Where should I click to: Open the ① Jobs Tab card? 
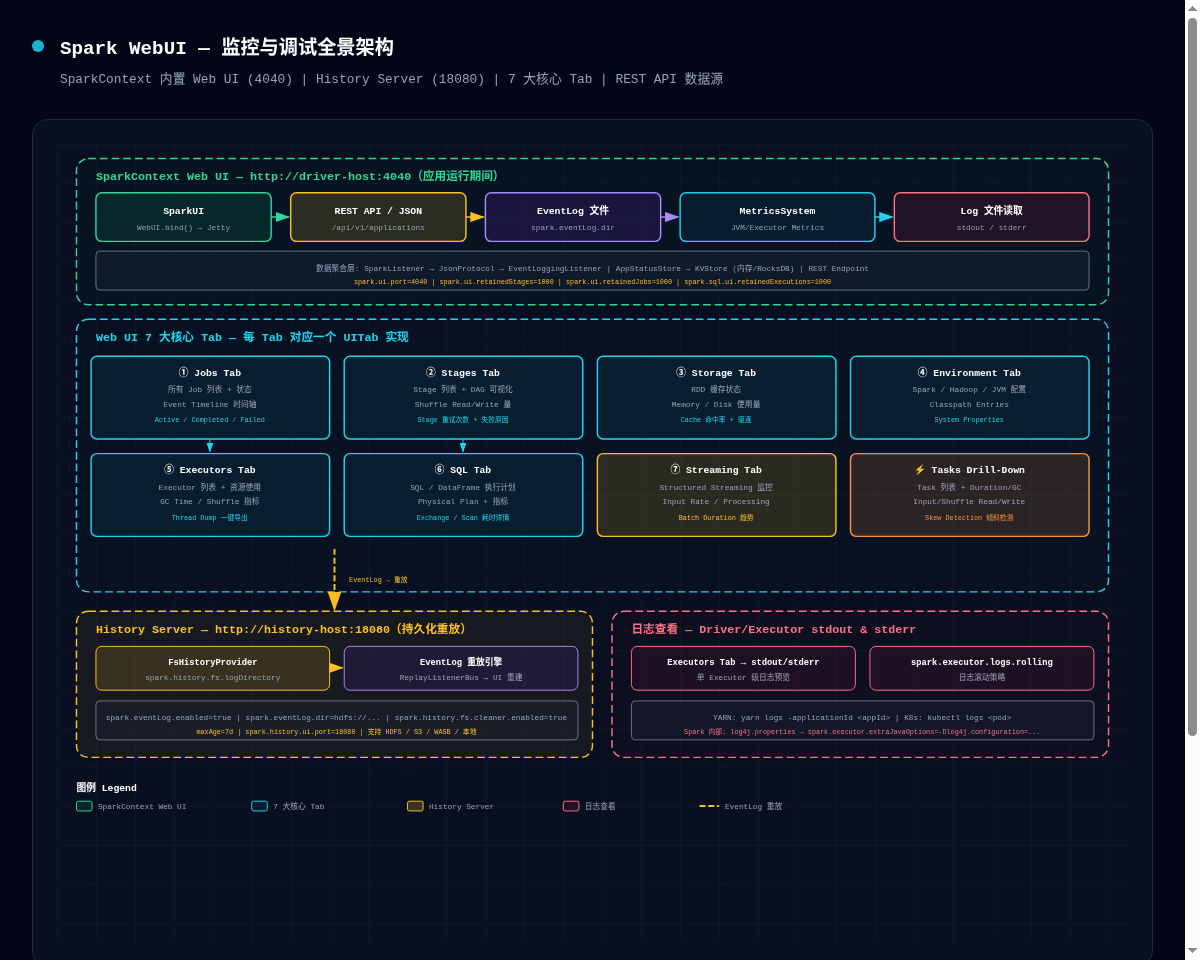click(210, 398)
